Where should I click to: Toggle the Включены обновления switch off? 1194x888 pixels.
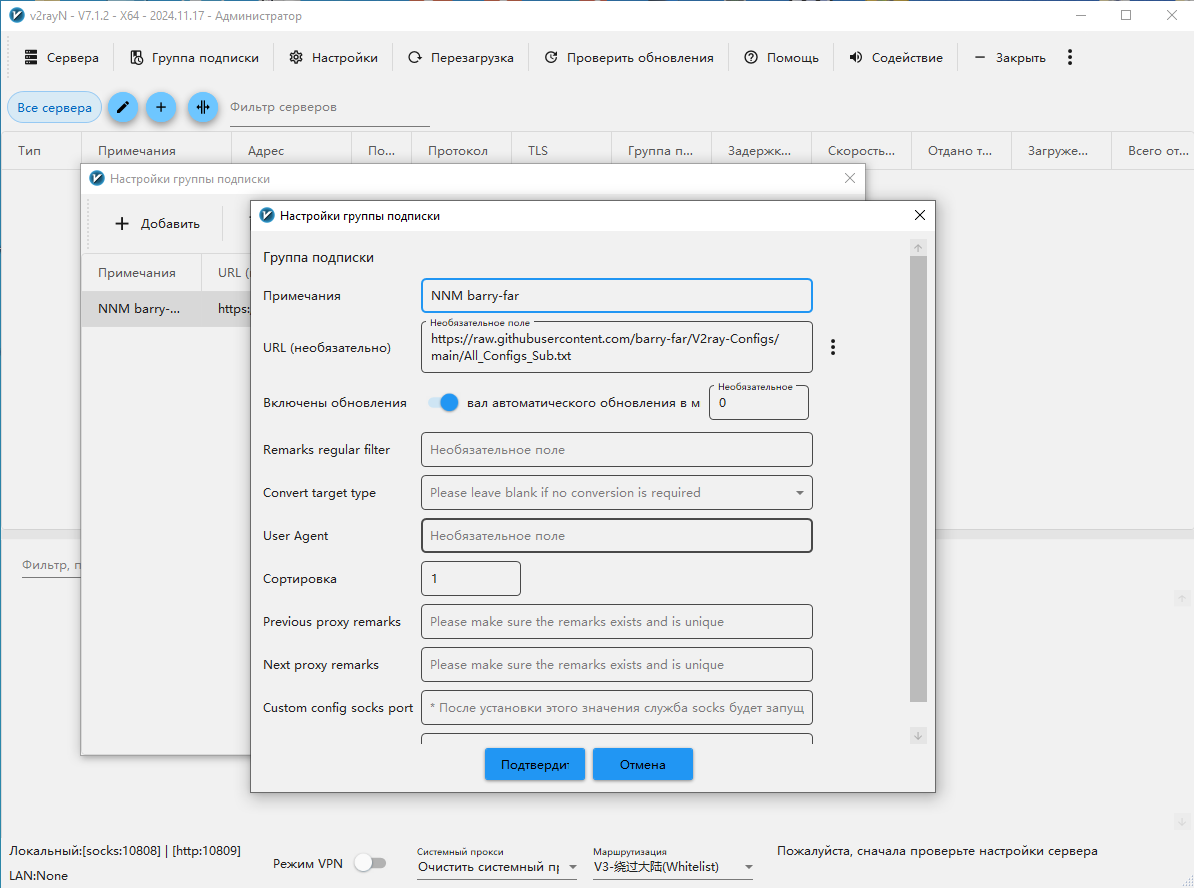coord(443,403)
